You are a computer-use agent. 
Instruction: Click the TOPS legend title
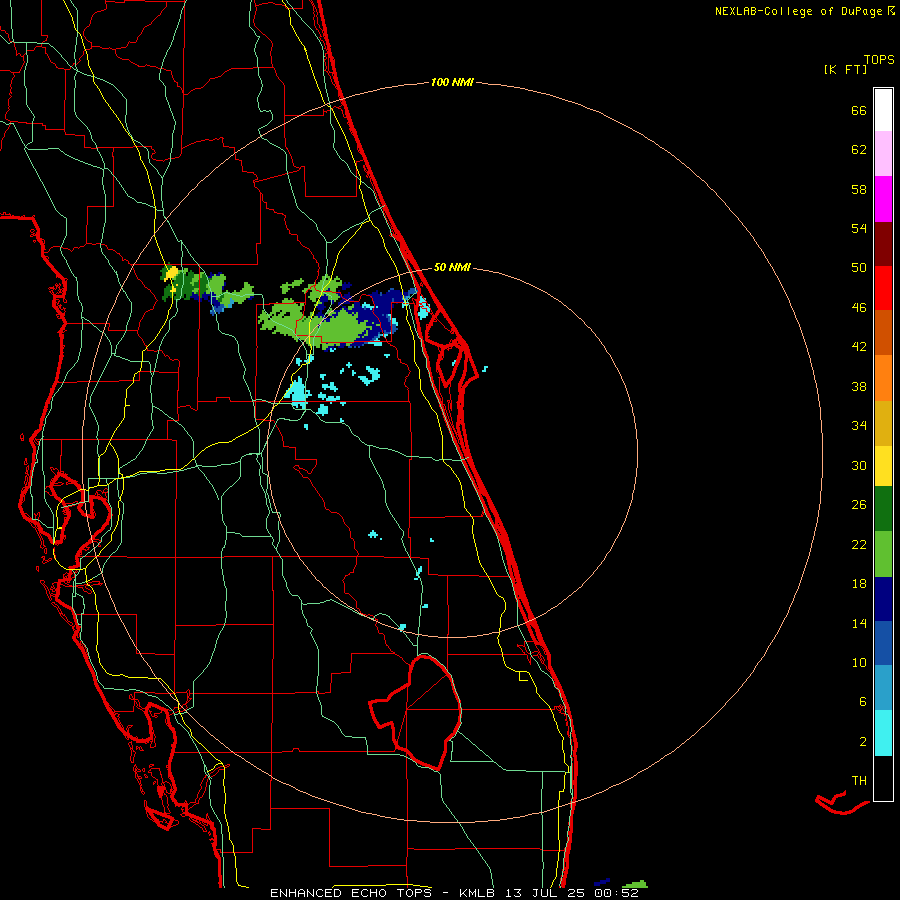(x=879, y=59)
